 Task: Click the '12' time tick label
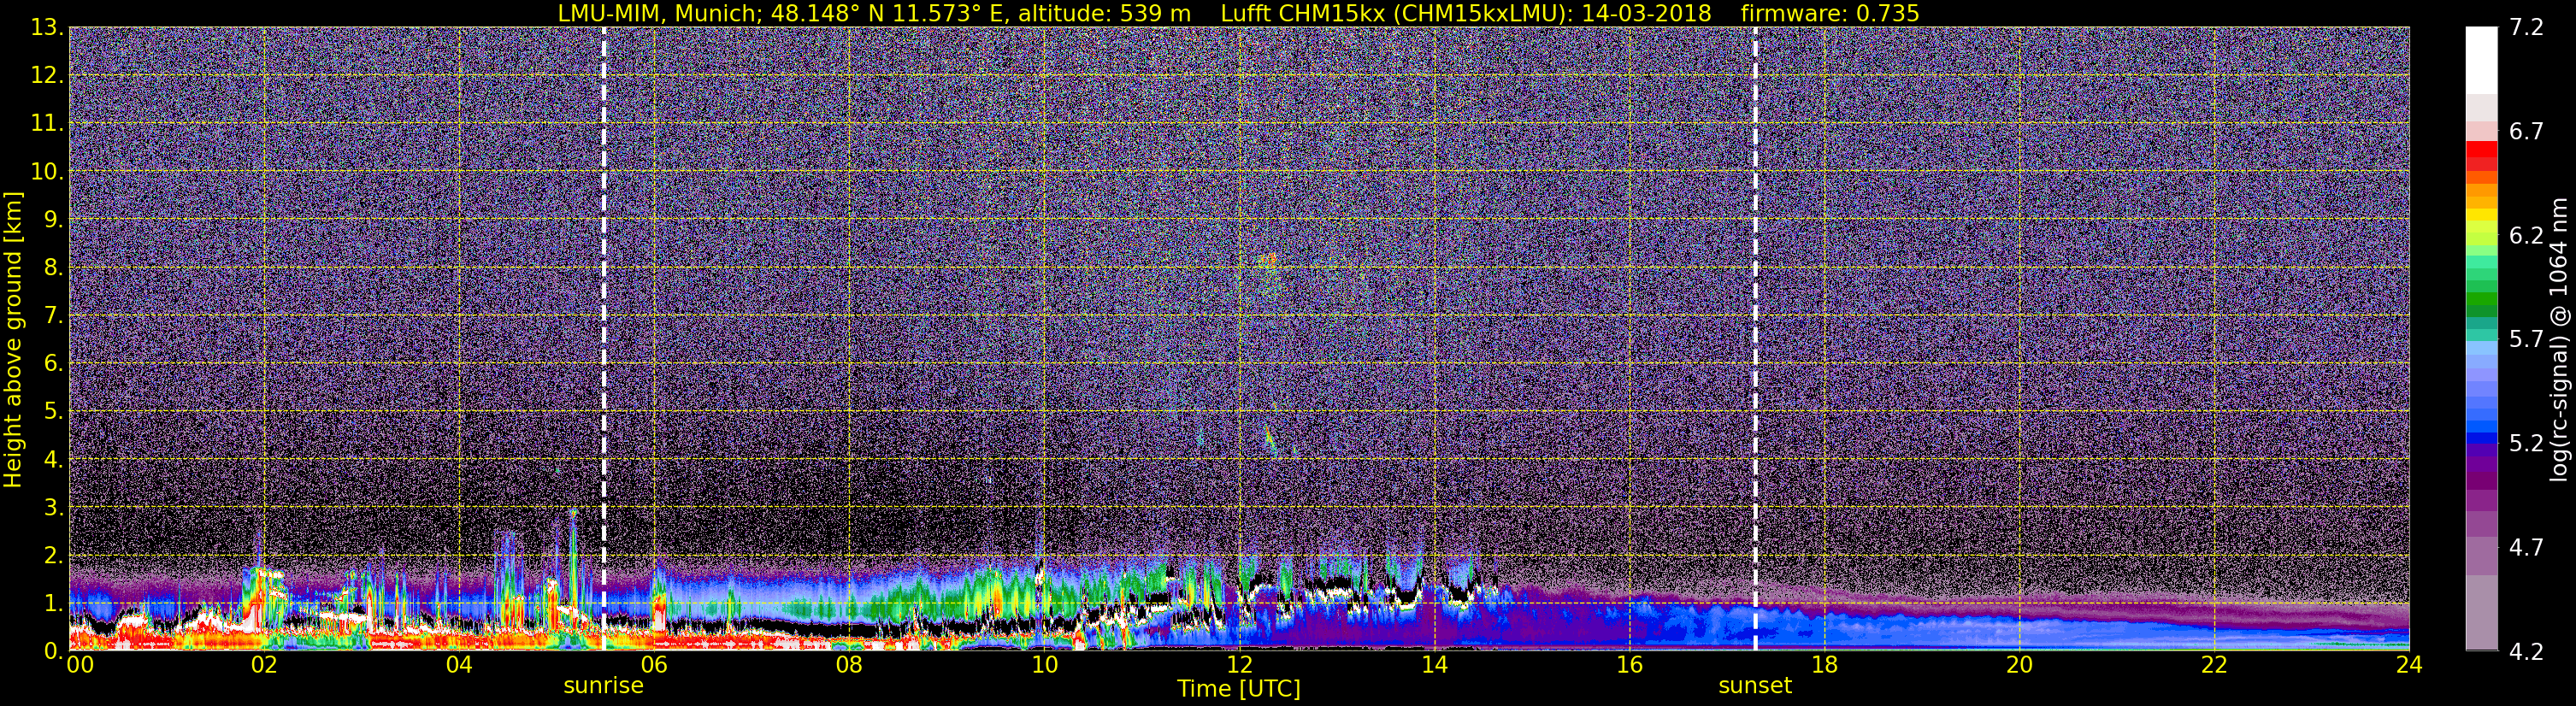pyautogui.click(x=1239, y=665)
